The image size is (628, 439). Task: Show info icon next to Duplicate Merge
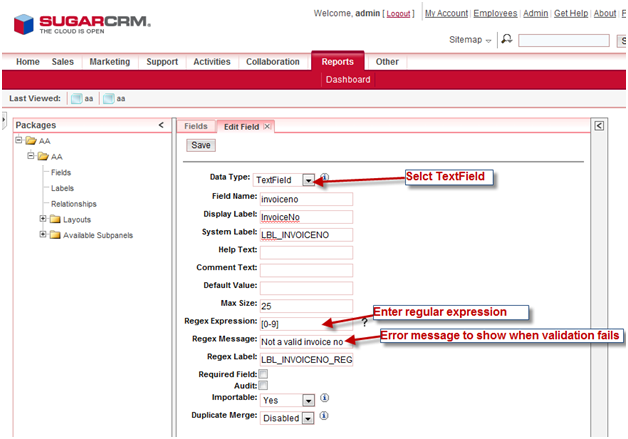tap(324, 416)
